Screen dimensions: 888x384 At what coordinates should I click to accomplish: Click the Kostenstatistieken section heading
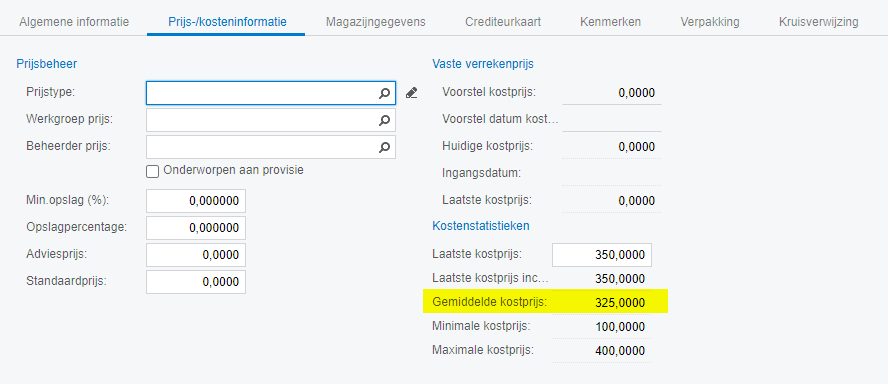tap(481, 226)
